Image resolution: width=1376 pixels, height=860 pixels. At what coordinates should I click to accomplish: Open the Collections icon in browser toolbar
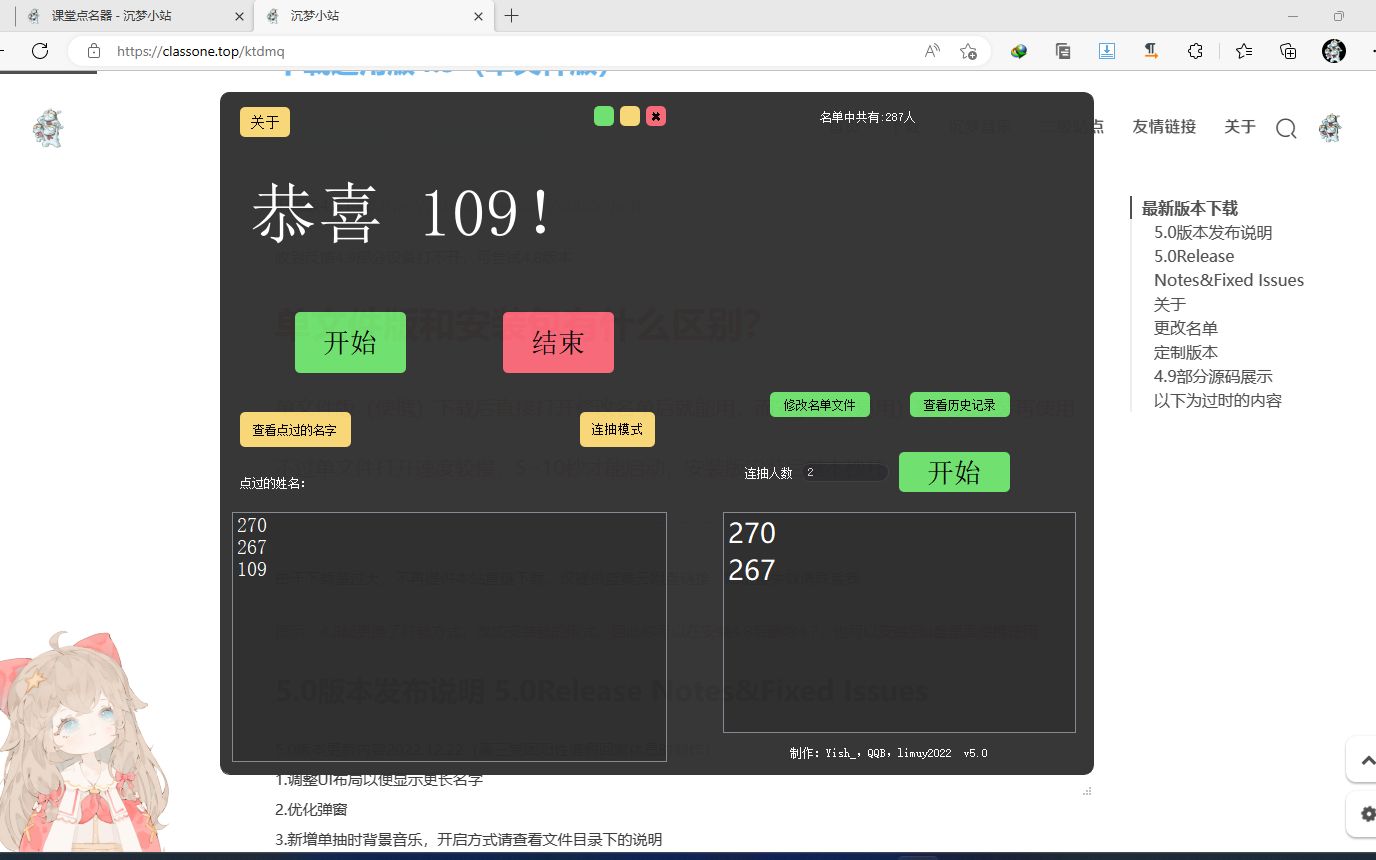(x=1288, y=51)
